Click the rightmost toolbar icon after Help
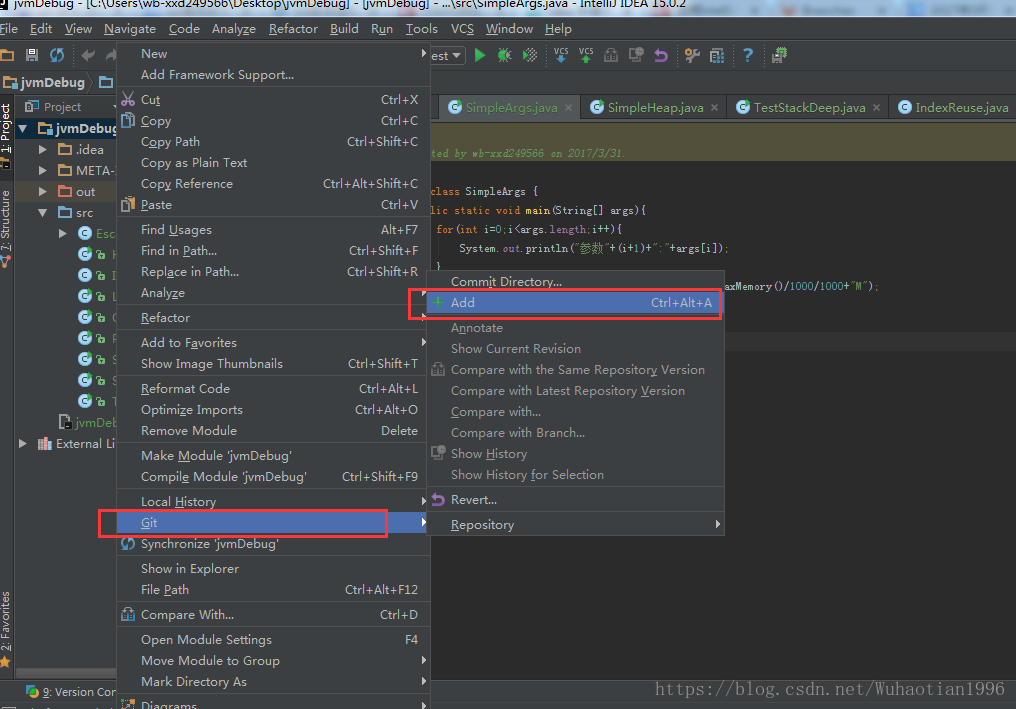The image size is (1016, 709). point(779,56)
